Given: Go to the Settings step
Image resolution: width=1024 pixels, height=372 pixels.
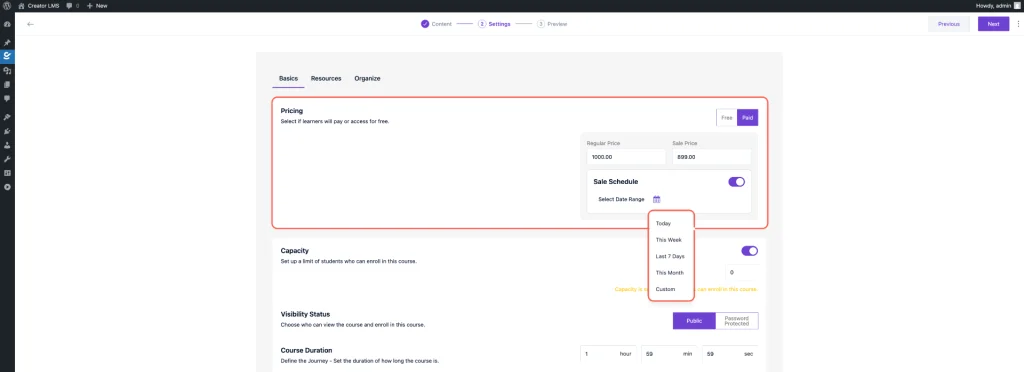Looking at the screenshot, I should pos(494,24).
